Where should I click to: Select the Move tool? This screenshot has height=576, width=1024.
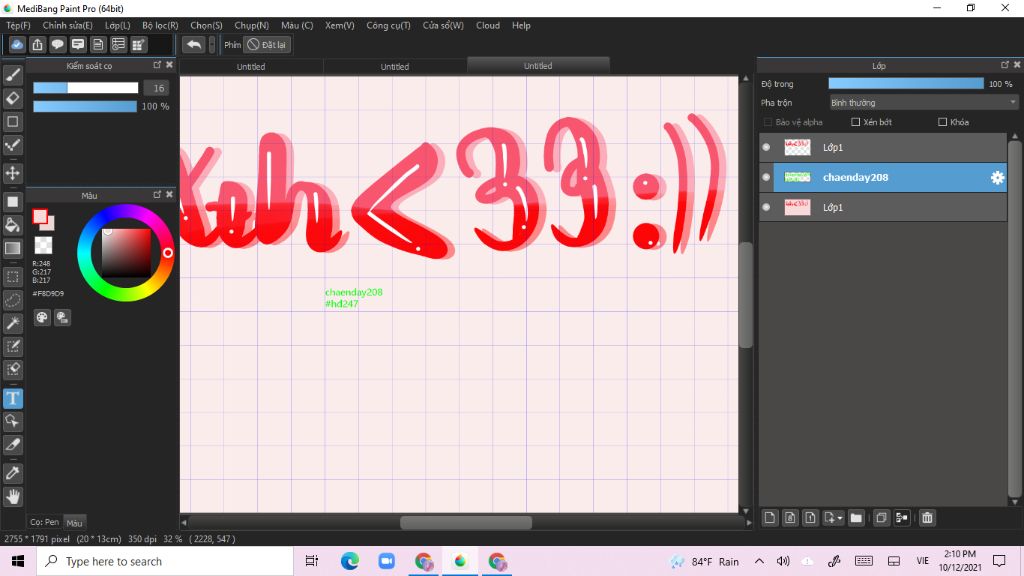12,173
